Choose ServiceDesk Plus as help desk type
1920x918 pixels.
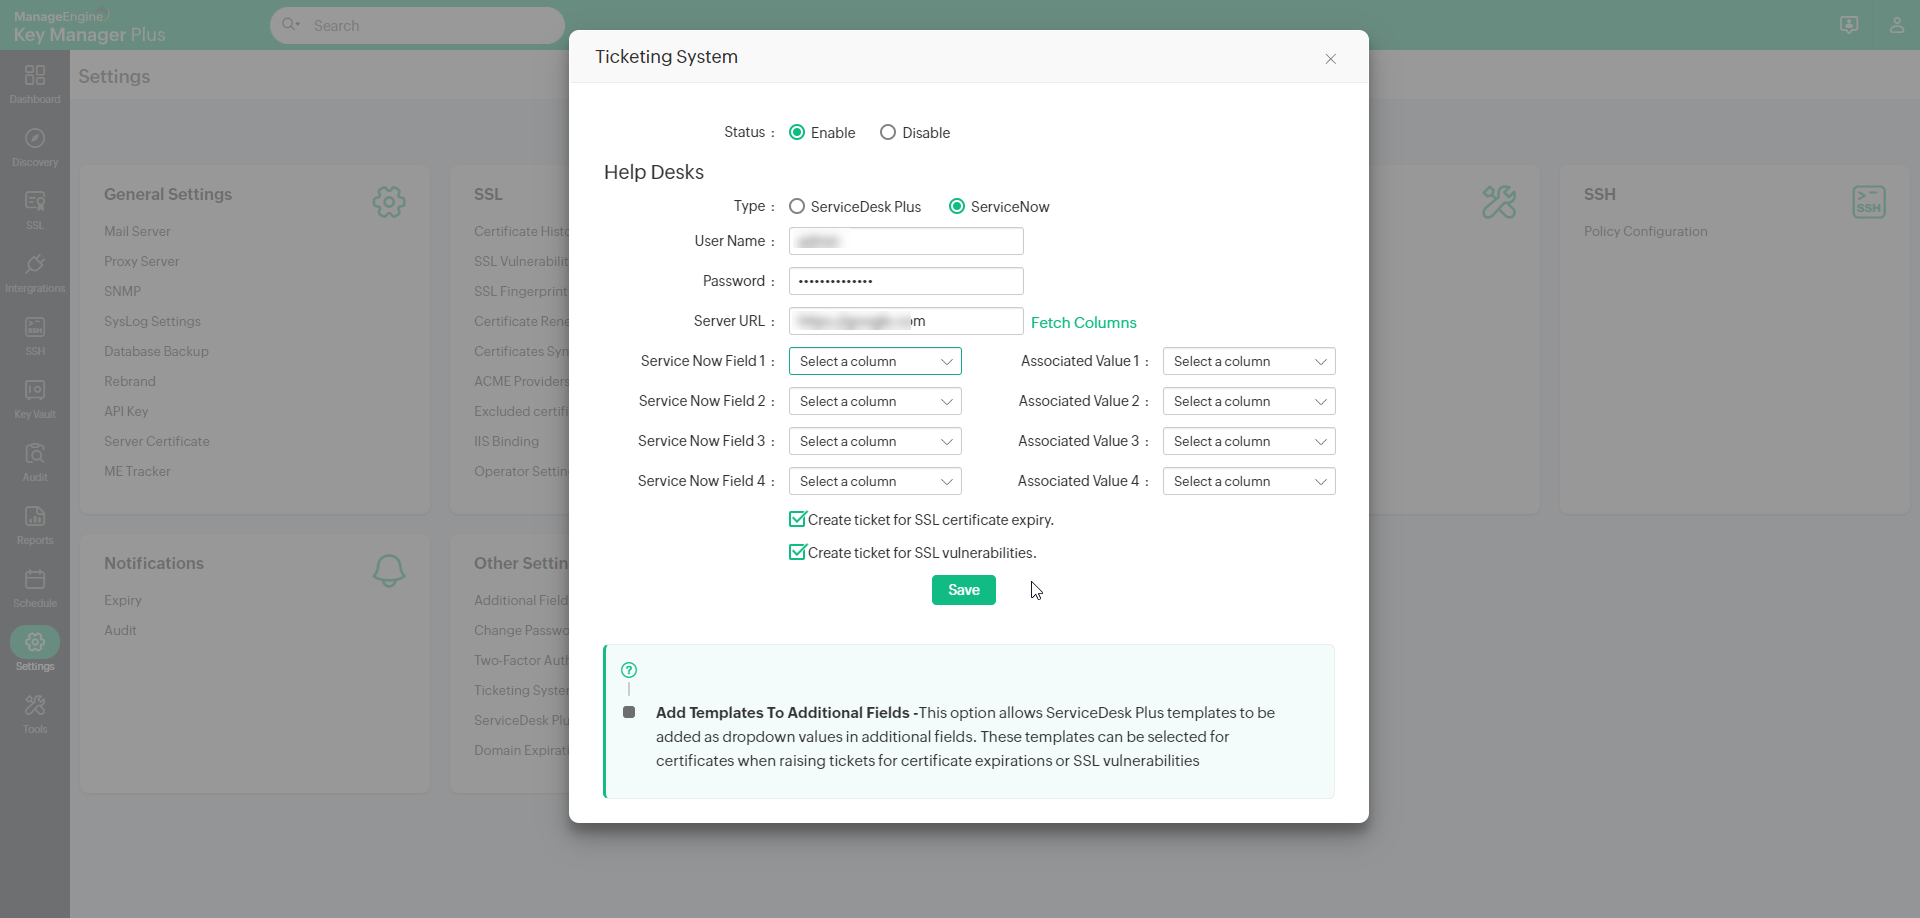pos(797,206)
